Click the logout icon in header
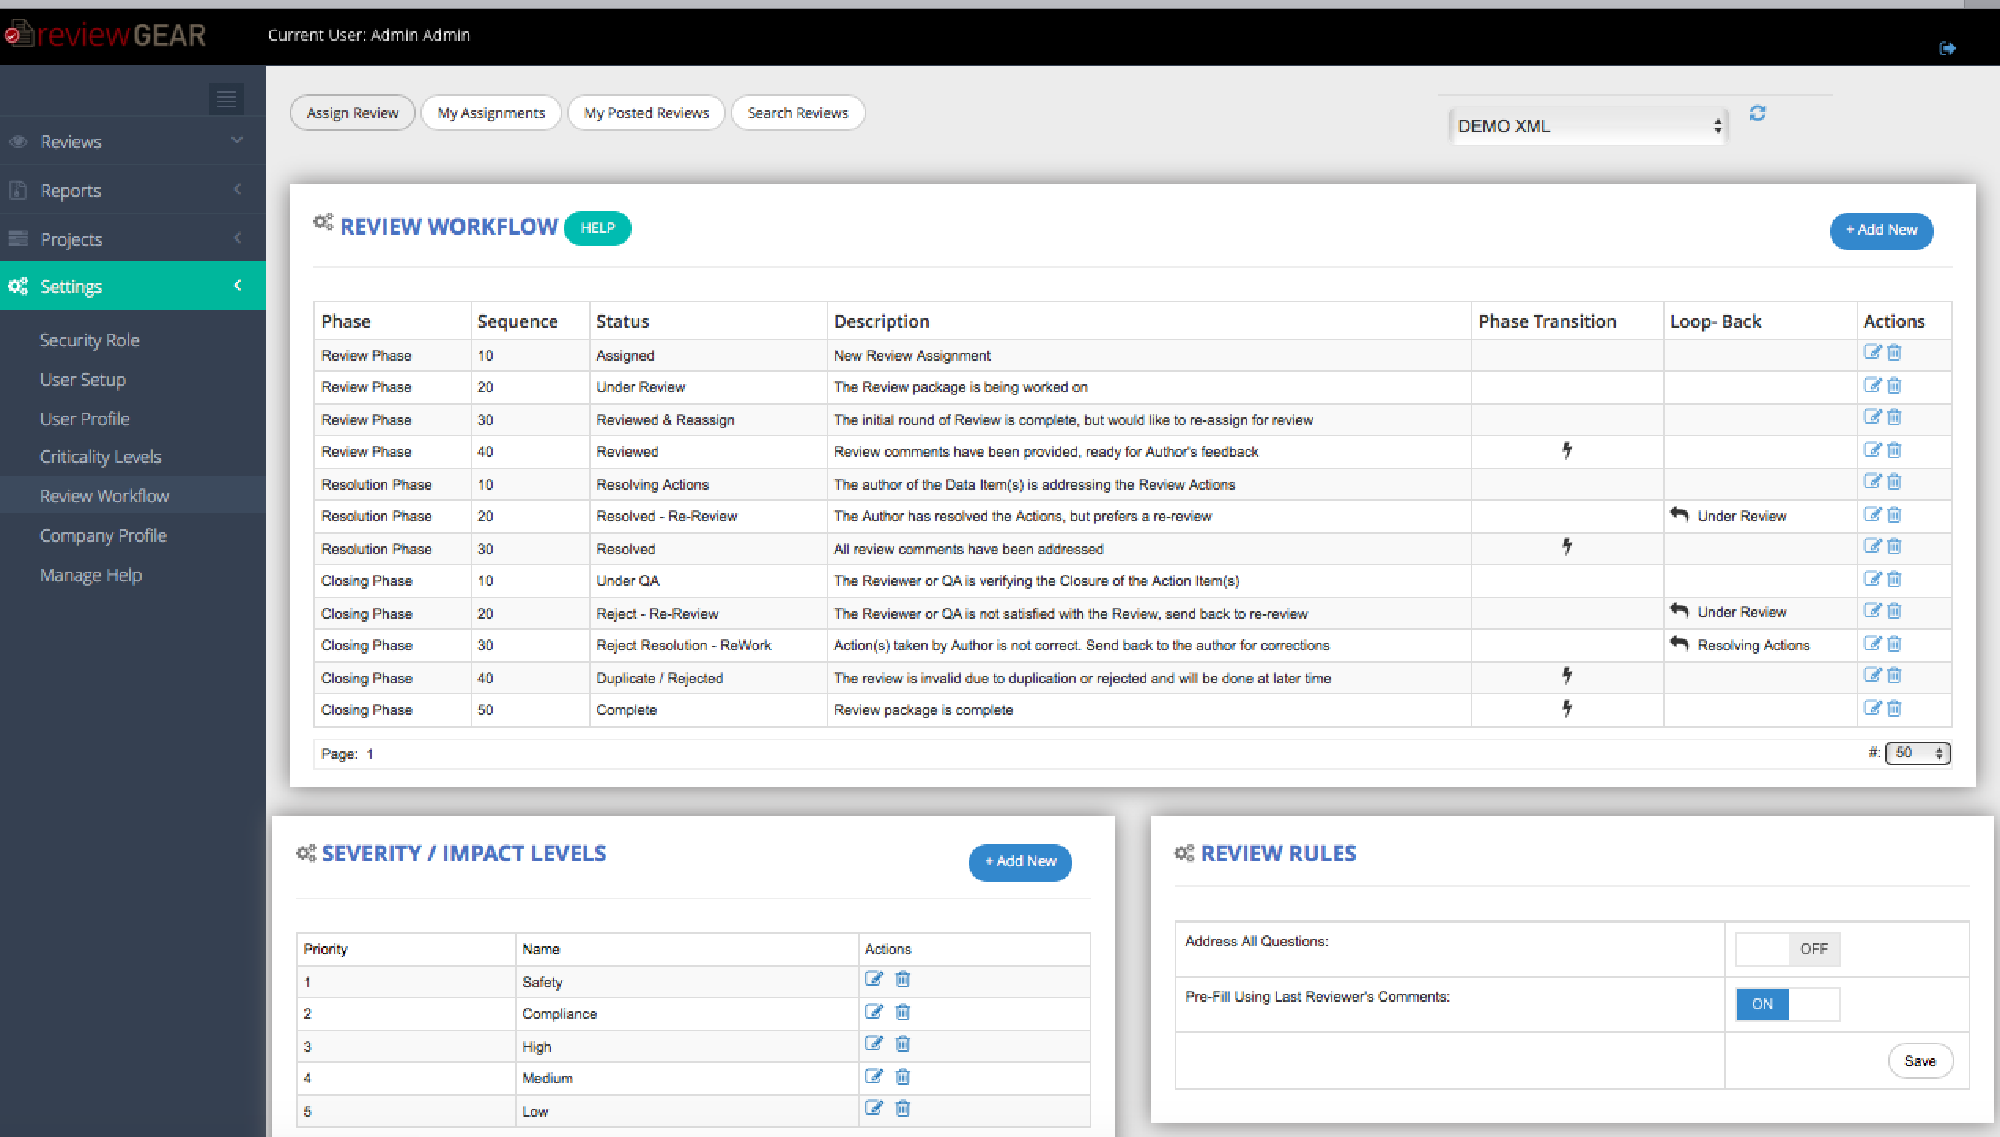Viewport: 2000px width, 1137px height. [1947, 48]
